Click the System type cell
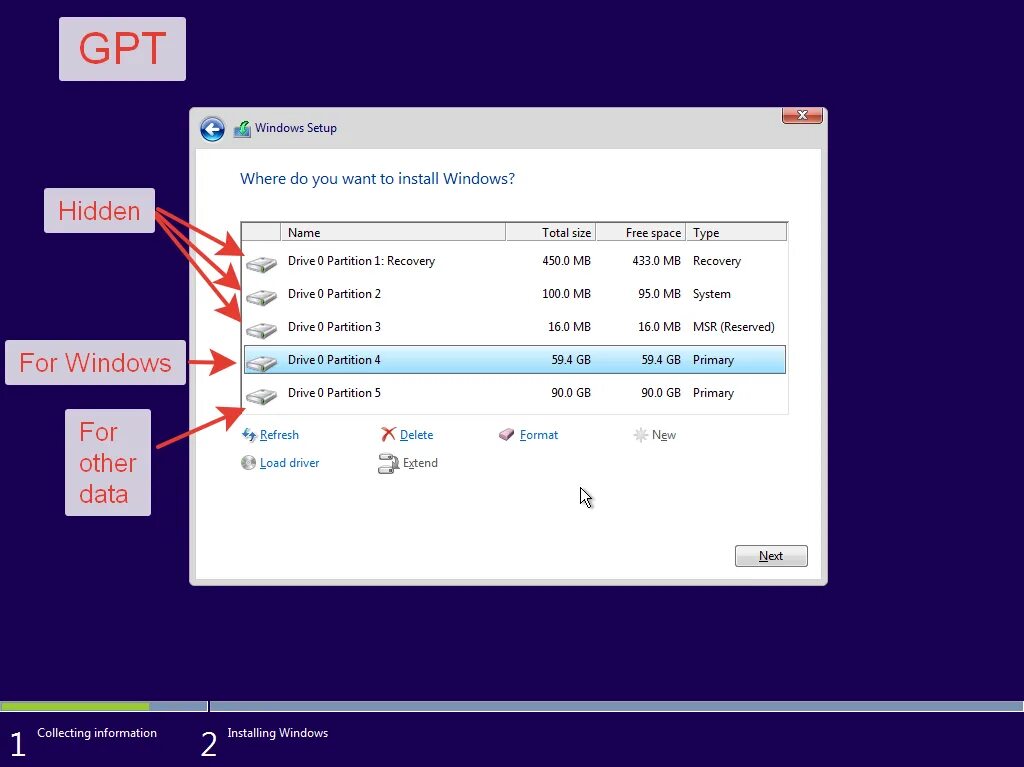Viewport: 1024px width, 767px height. 712,294
